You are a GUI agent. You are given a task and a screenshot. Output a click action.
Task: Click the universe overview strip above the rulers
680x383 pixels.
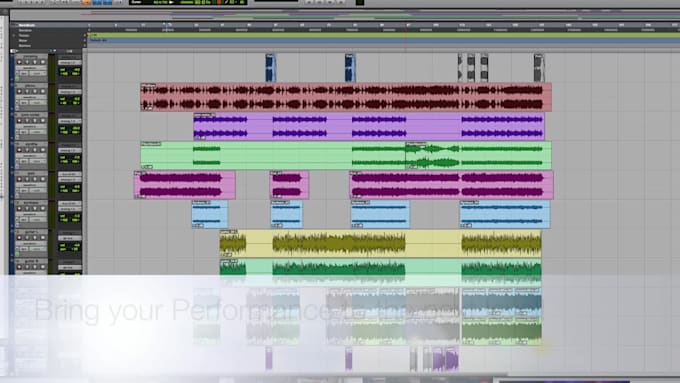click(345, 15)
